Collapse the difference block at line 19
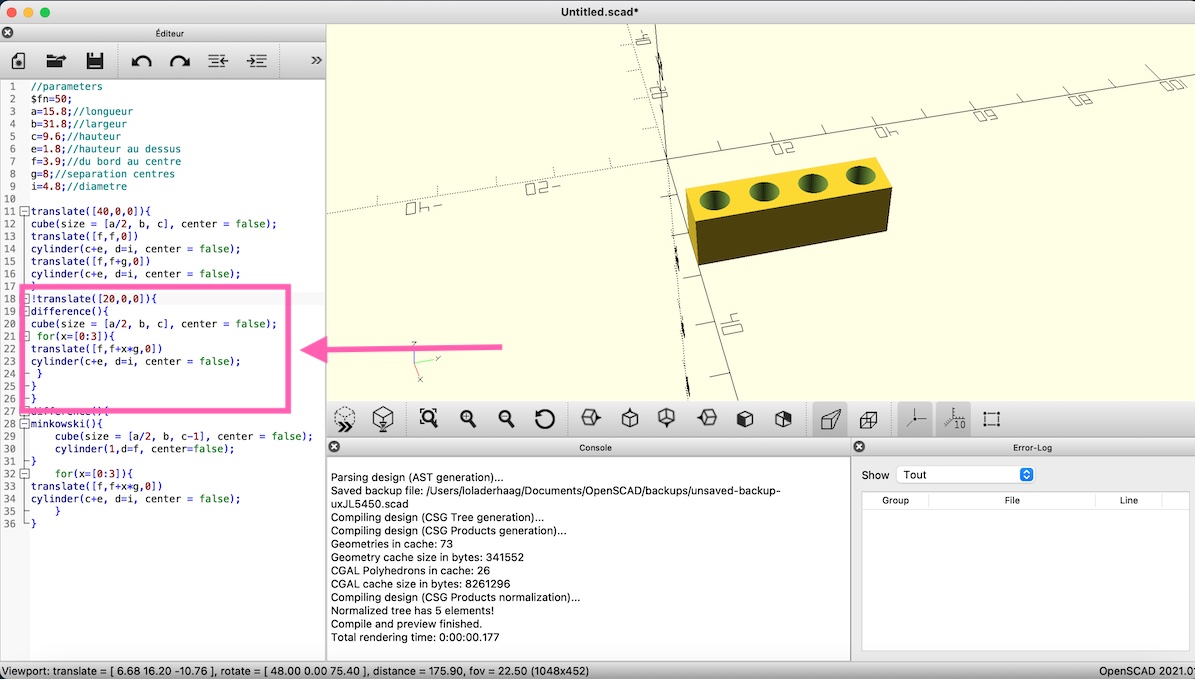Image resolution: width=1195 pixels, height=679 pixels. (24, 311)
